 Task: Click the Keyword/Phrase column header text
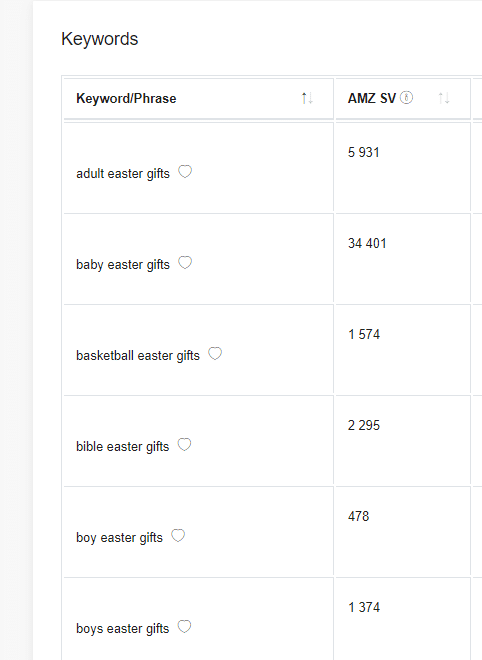(126, 98)
